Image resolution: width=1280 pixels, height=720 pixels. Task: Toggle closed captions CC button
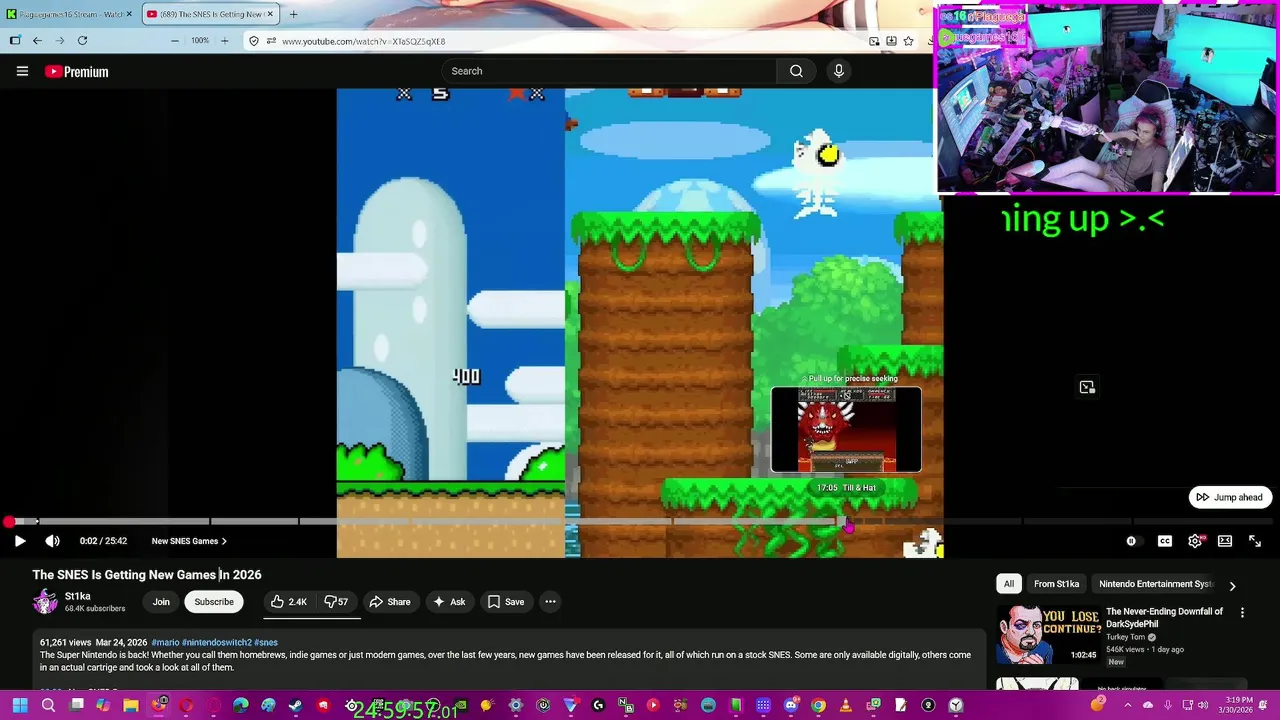coord(1165,541)
